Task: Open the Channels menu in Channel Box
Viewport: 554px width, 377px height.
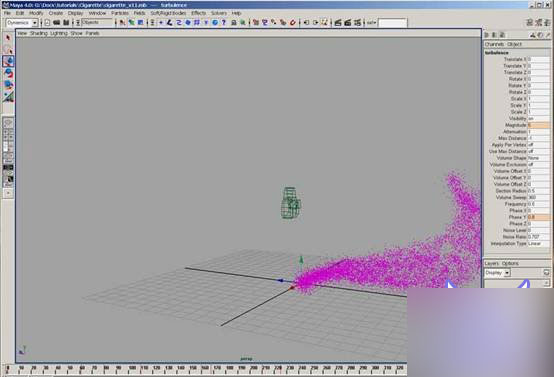Action: 494,44
